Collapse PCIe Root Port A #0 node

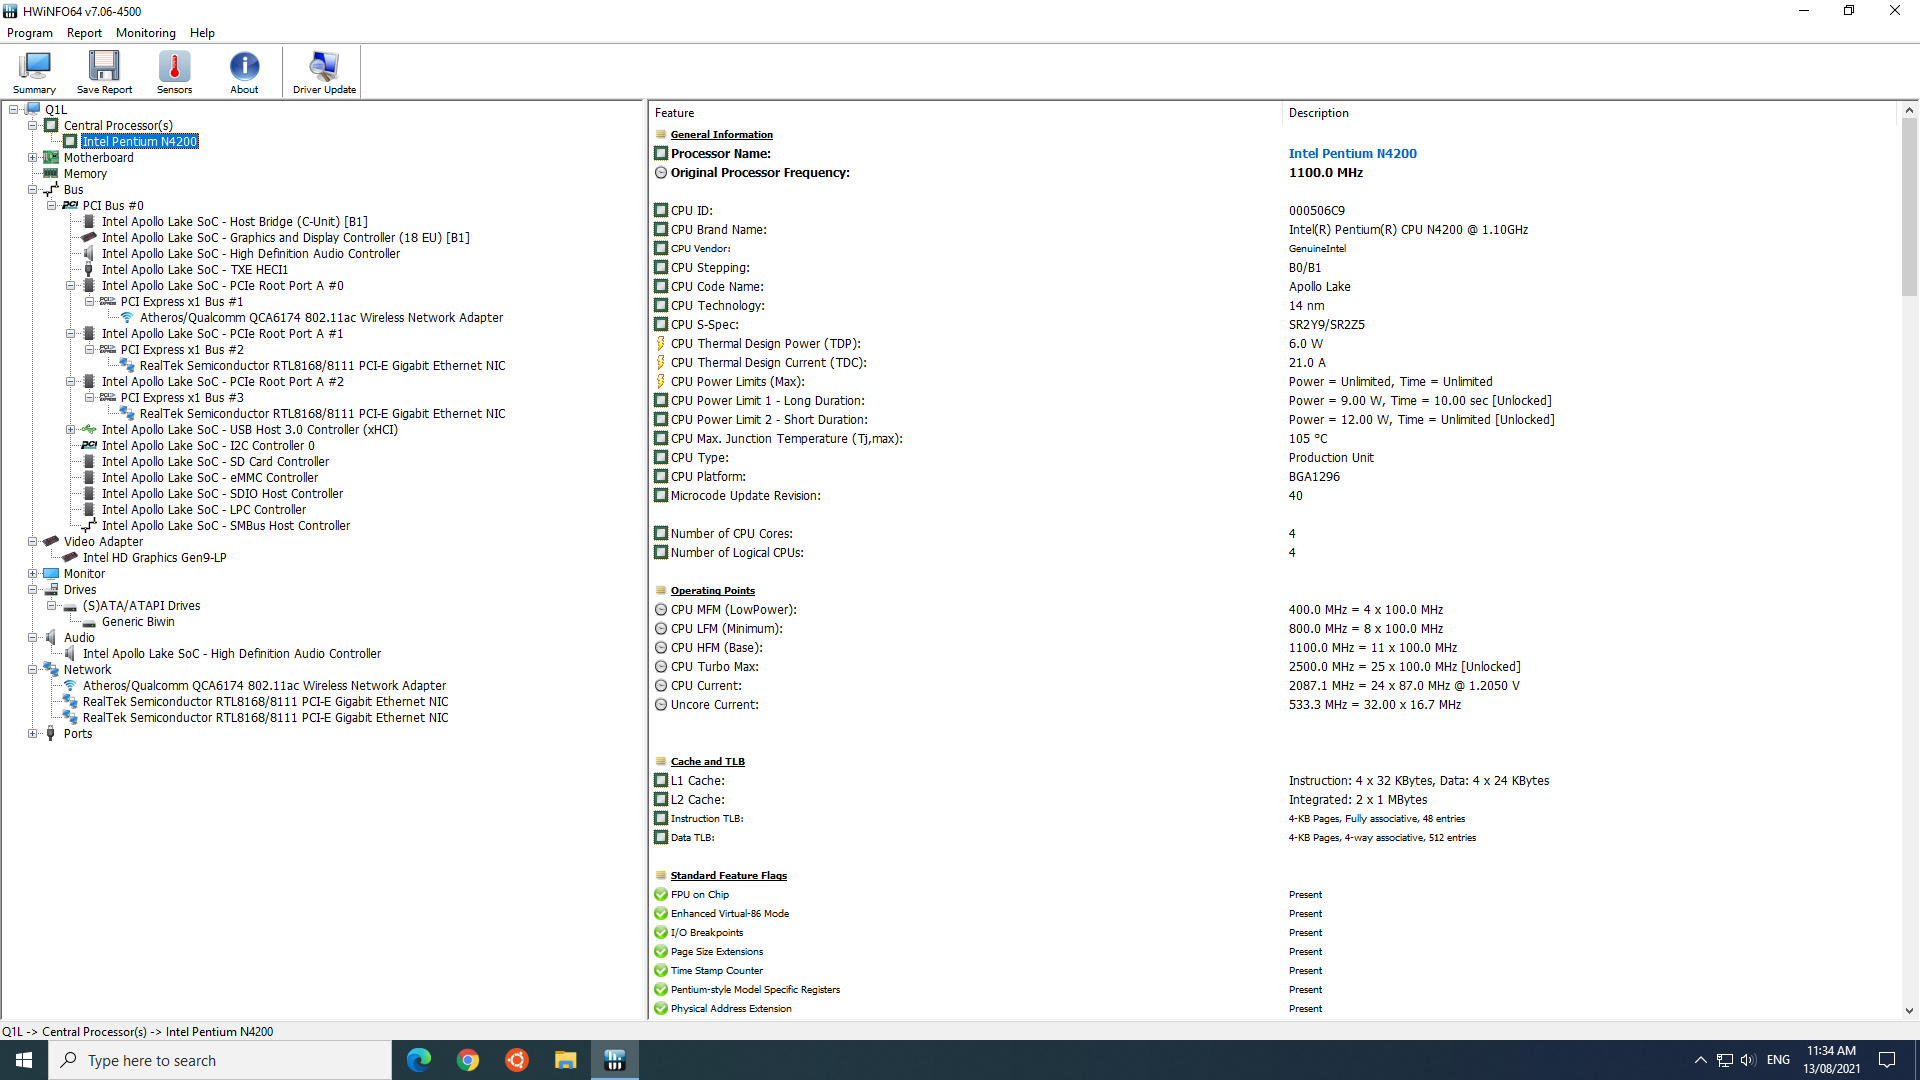tap(71, 286)
